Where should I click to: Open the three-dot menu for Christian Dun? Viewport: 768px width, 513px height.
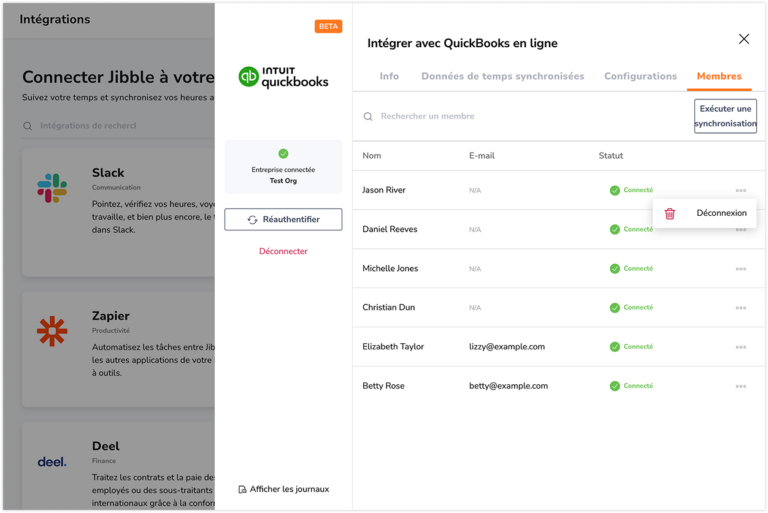click(740, 308)
